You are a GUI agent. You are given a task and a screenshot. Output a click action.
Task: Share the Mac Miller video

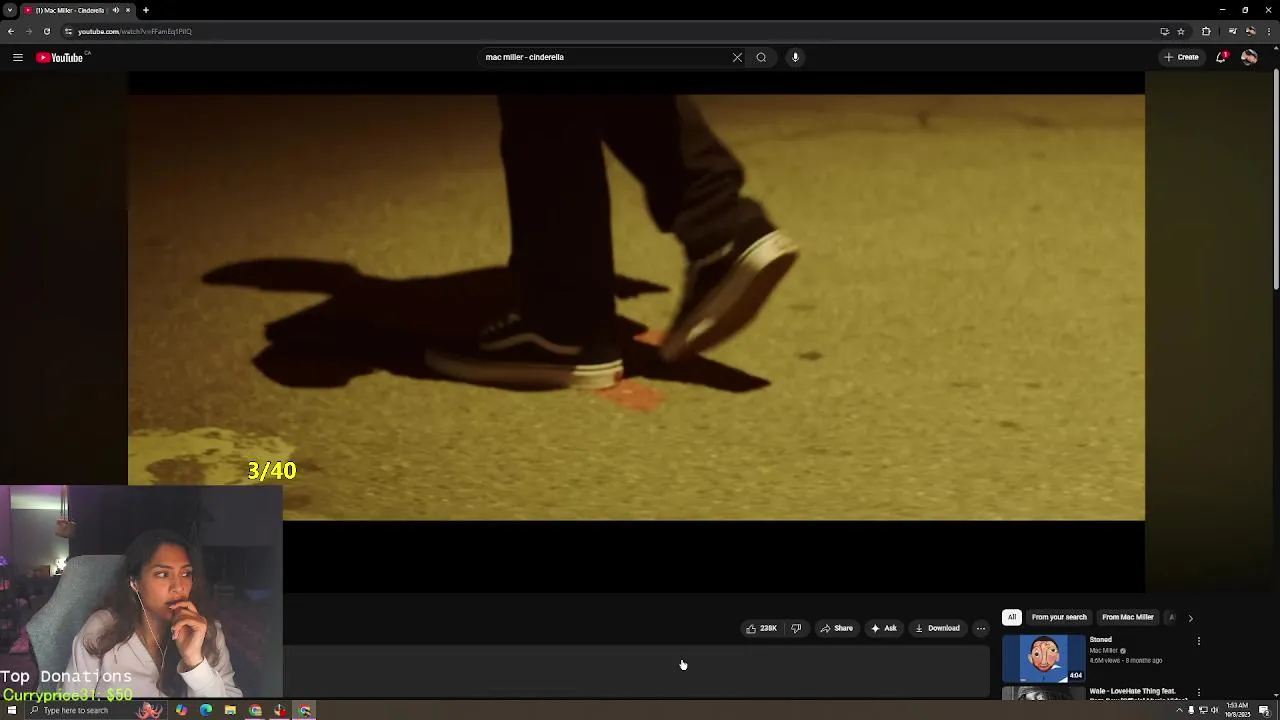[836, 628]
